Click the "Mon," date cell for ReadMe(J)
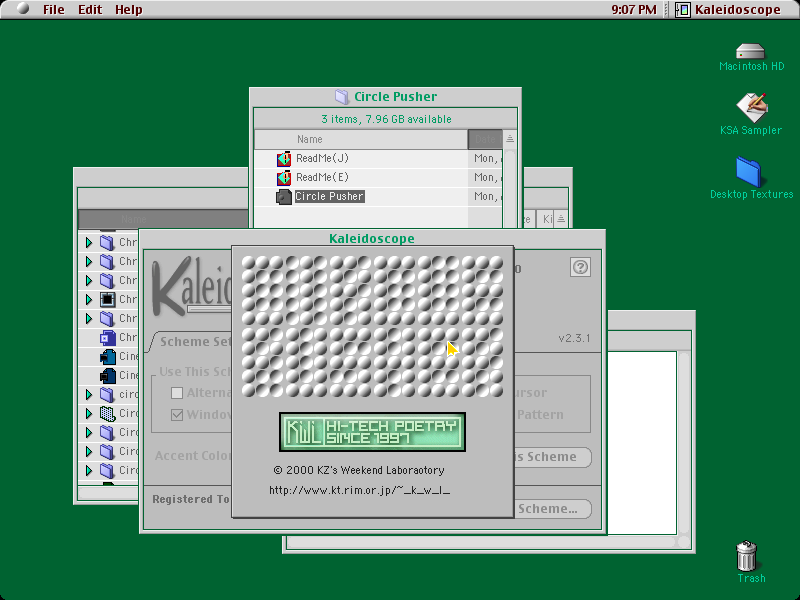Viewport: 800px width, 600px height. click(x=485, y=159)
